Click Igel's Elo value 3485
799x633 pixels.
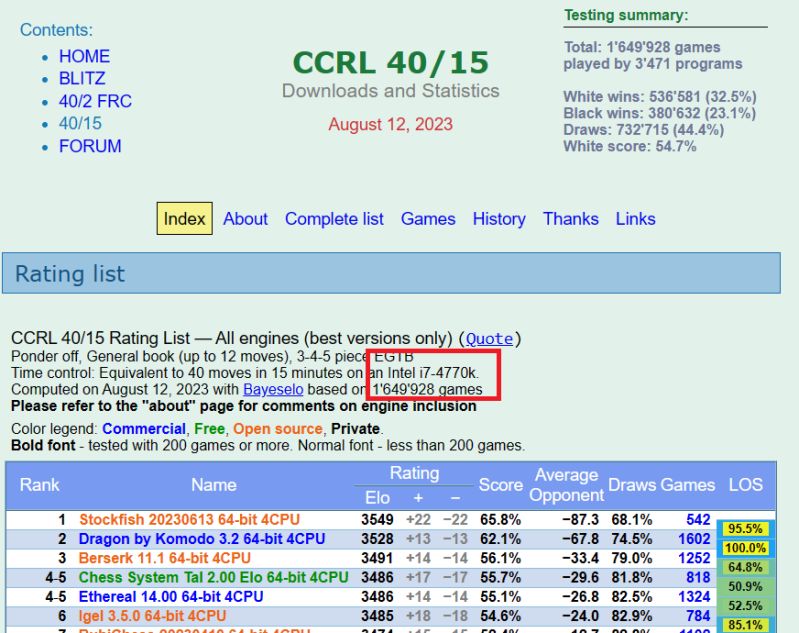[377, 616]
